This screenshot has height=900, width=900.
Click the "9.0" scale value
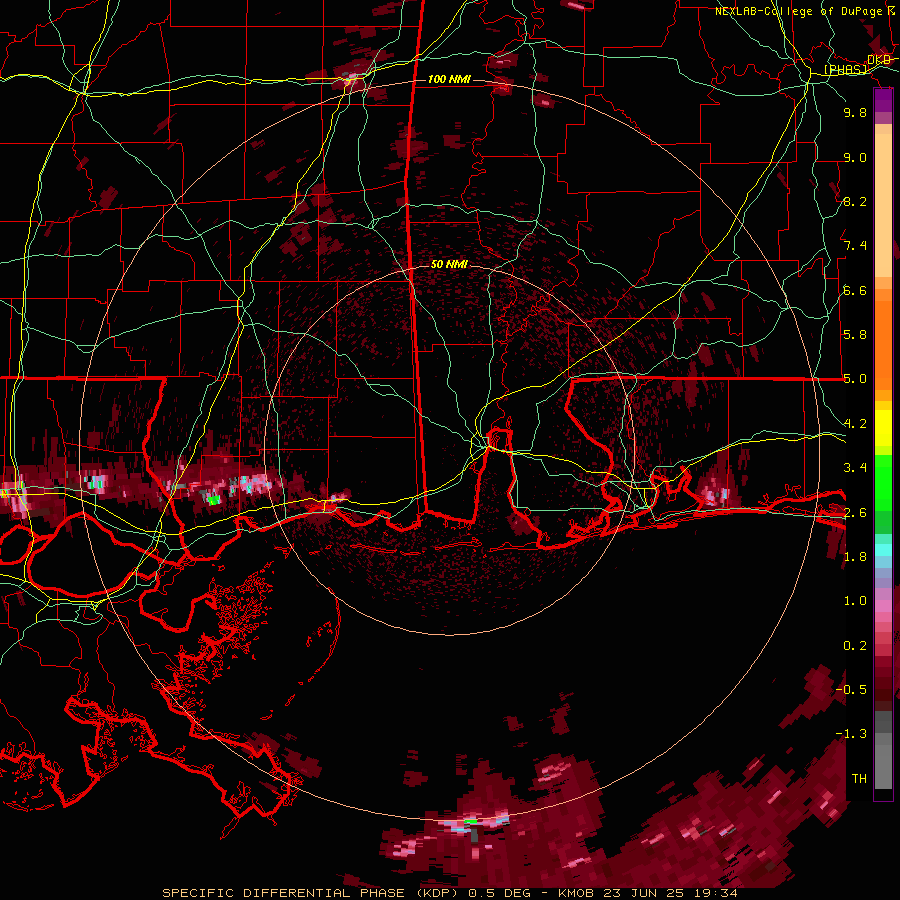(855, 157)
